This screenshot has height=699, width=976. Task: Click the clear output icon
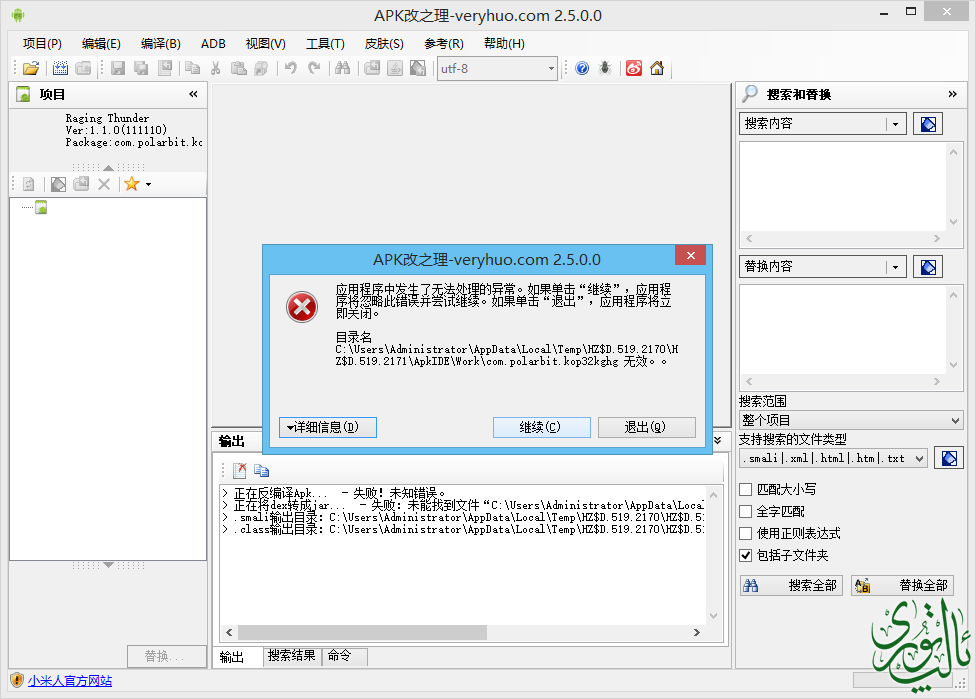pyautogui.click(x=240, y=471)
